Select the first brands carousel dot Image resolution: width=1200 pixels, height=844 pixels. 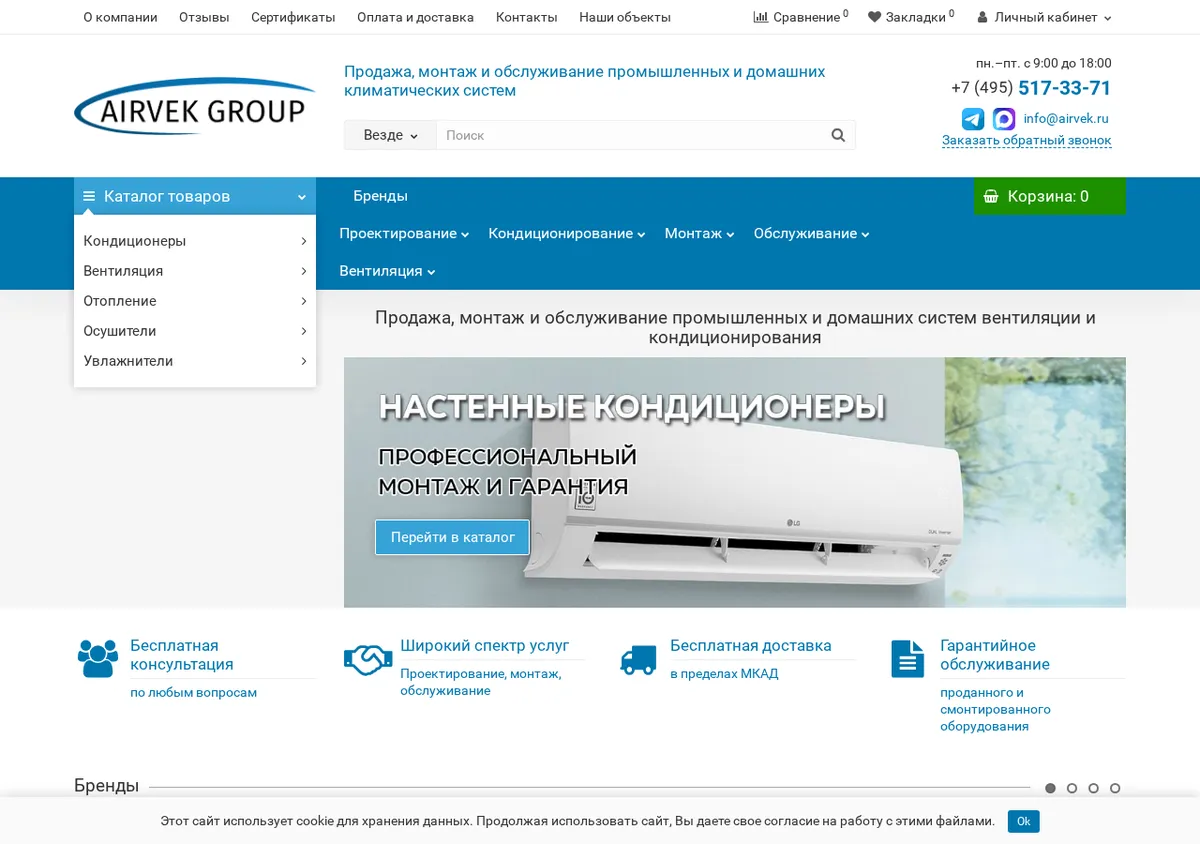[x=1050, y=788]
